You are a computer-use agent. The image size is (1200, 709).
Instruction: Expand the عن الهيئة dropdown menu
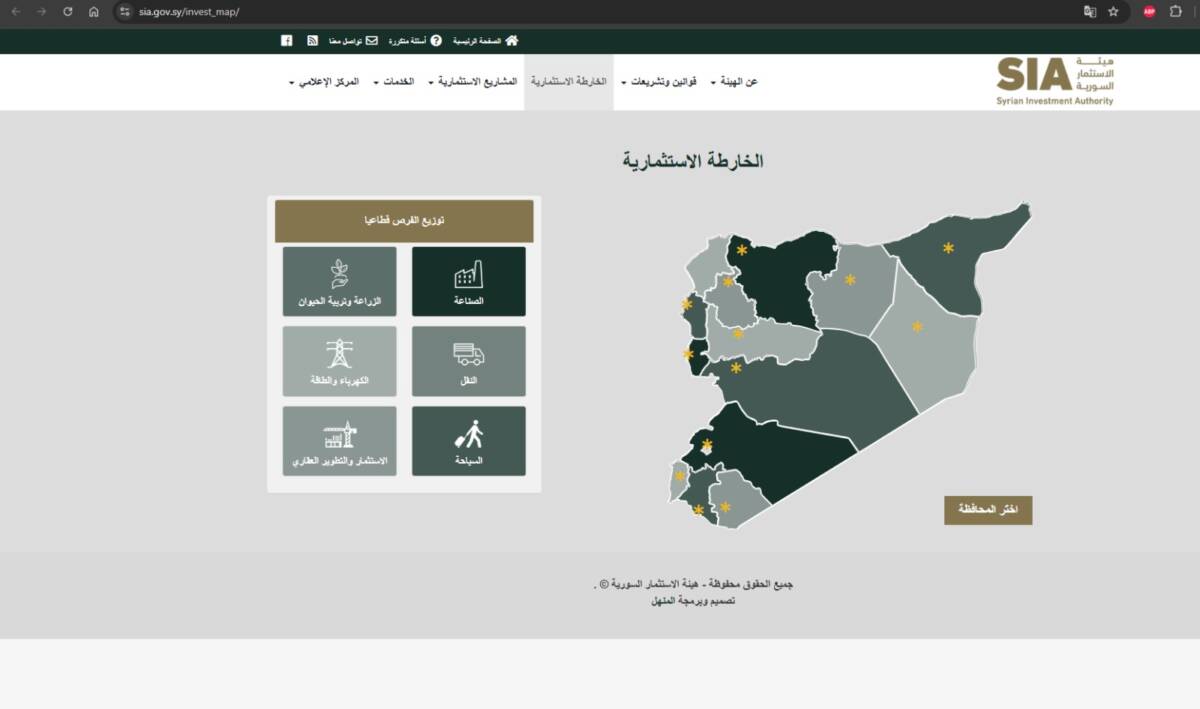click(x=738, y=82)
